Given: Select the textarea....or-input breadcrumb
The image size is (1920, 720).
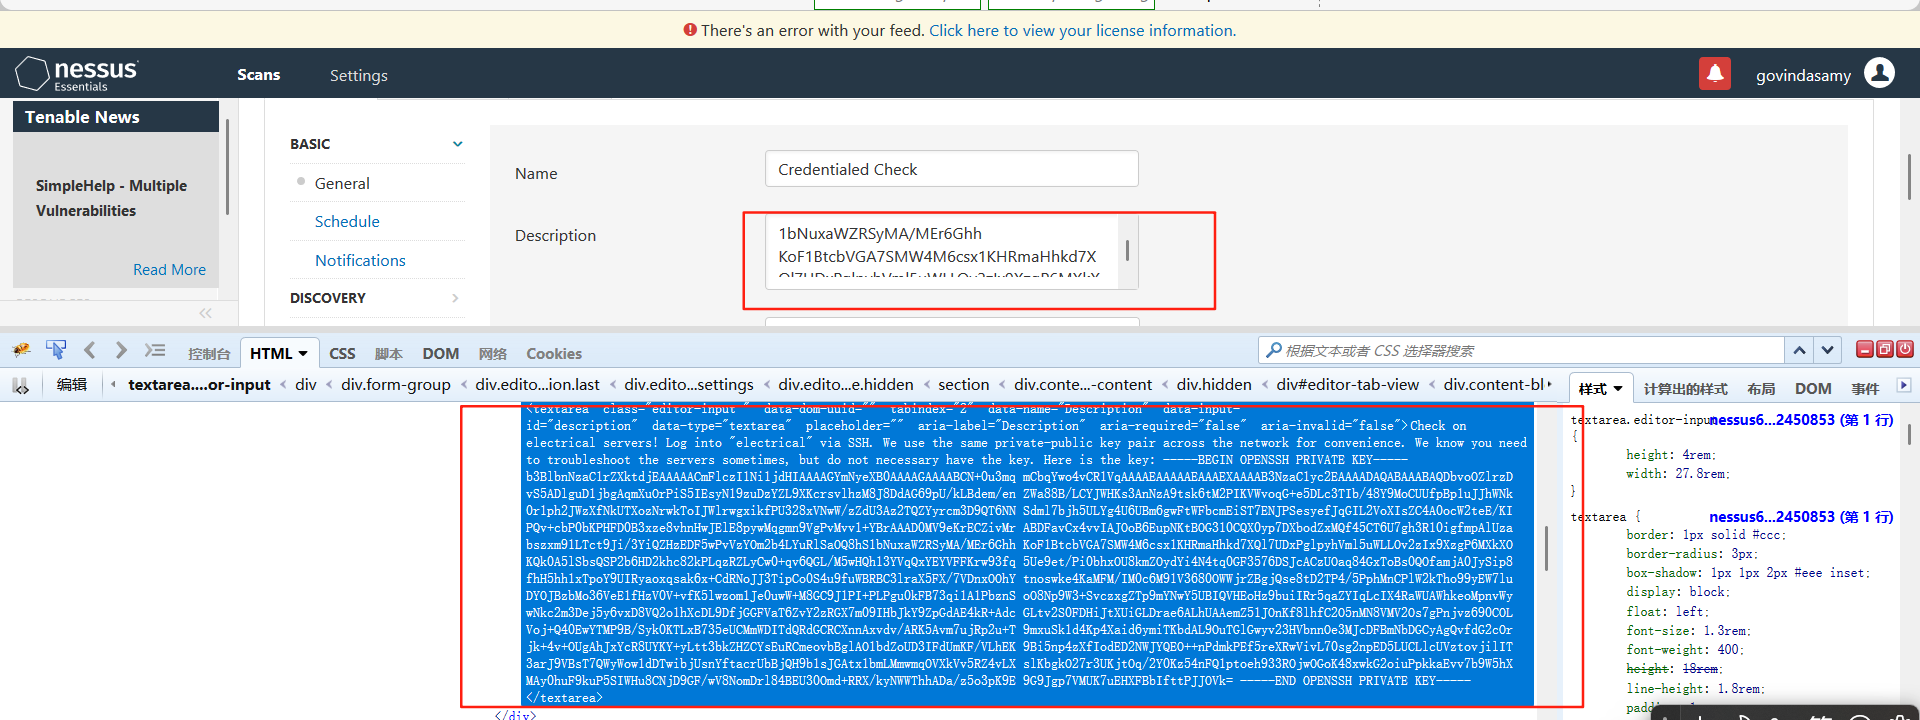Looking at the screenshot, I should (x=199, y=385).
